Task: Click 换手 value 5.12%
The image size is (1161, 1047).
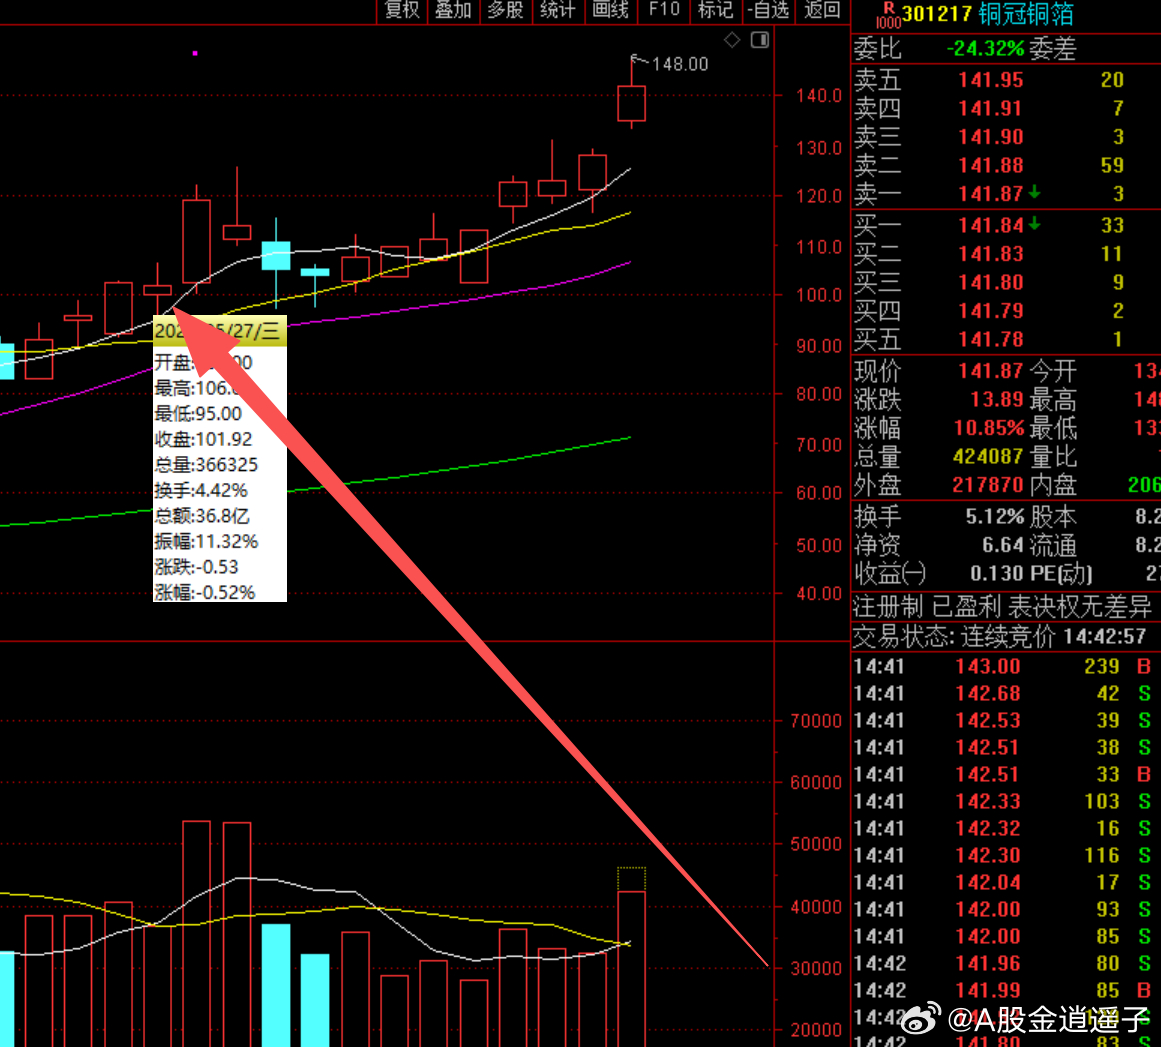Action: click(x=994, y=516)
